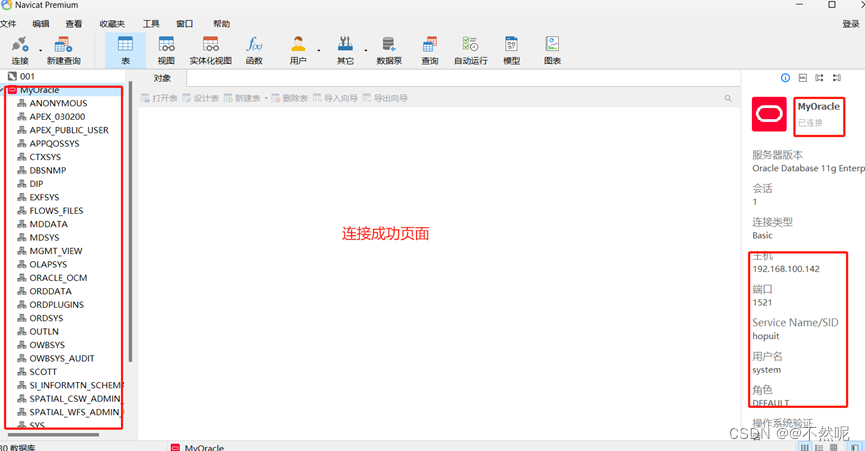Viewport: 865px width, 451px height.
Task: Expand the 新建表 dropdown arrow
Action: [266, 98]
